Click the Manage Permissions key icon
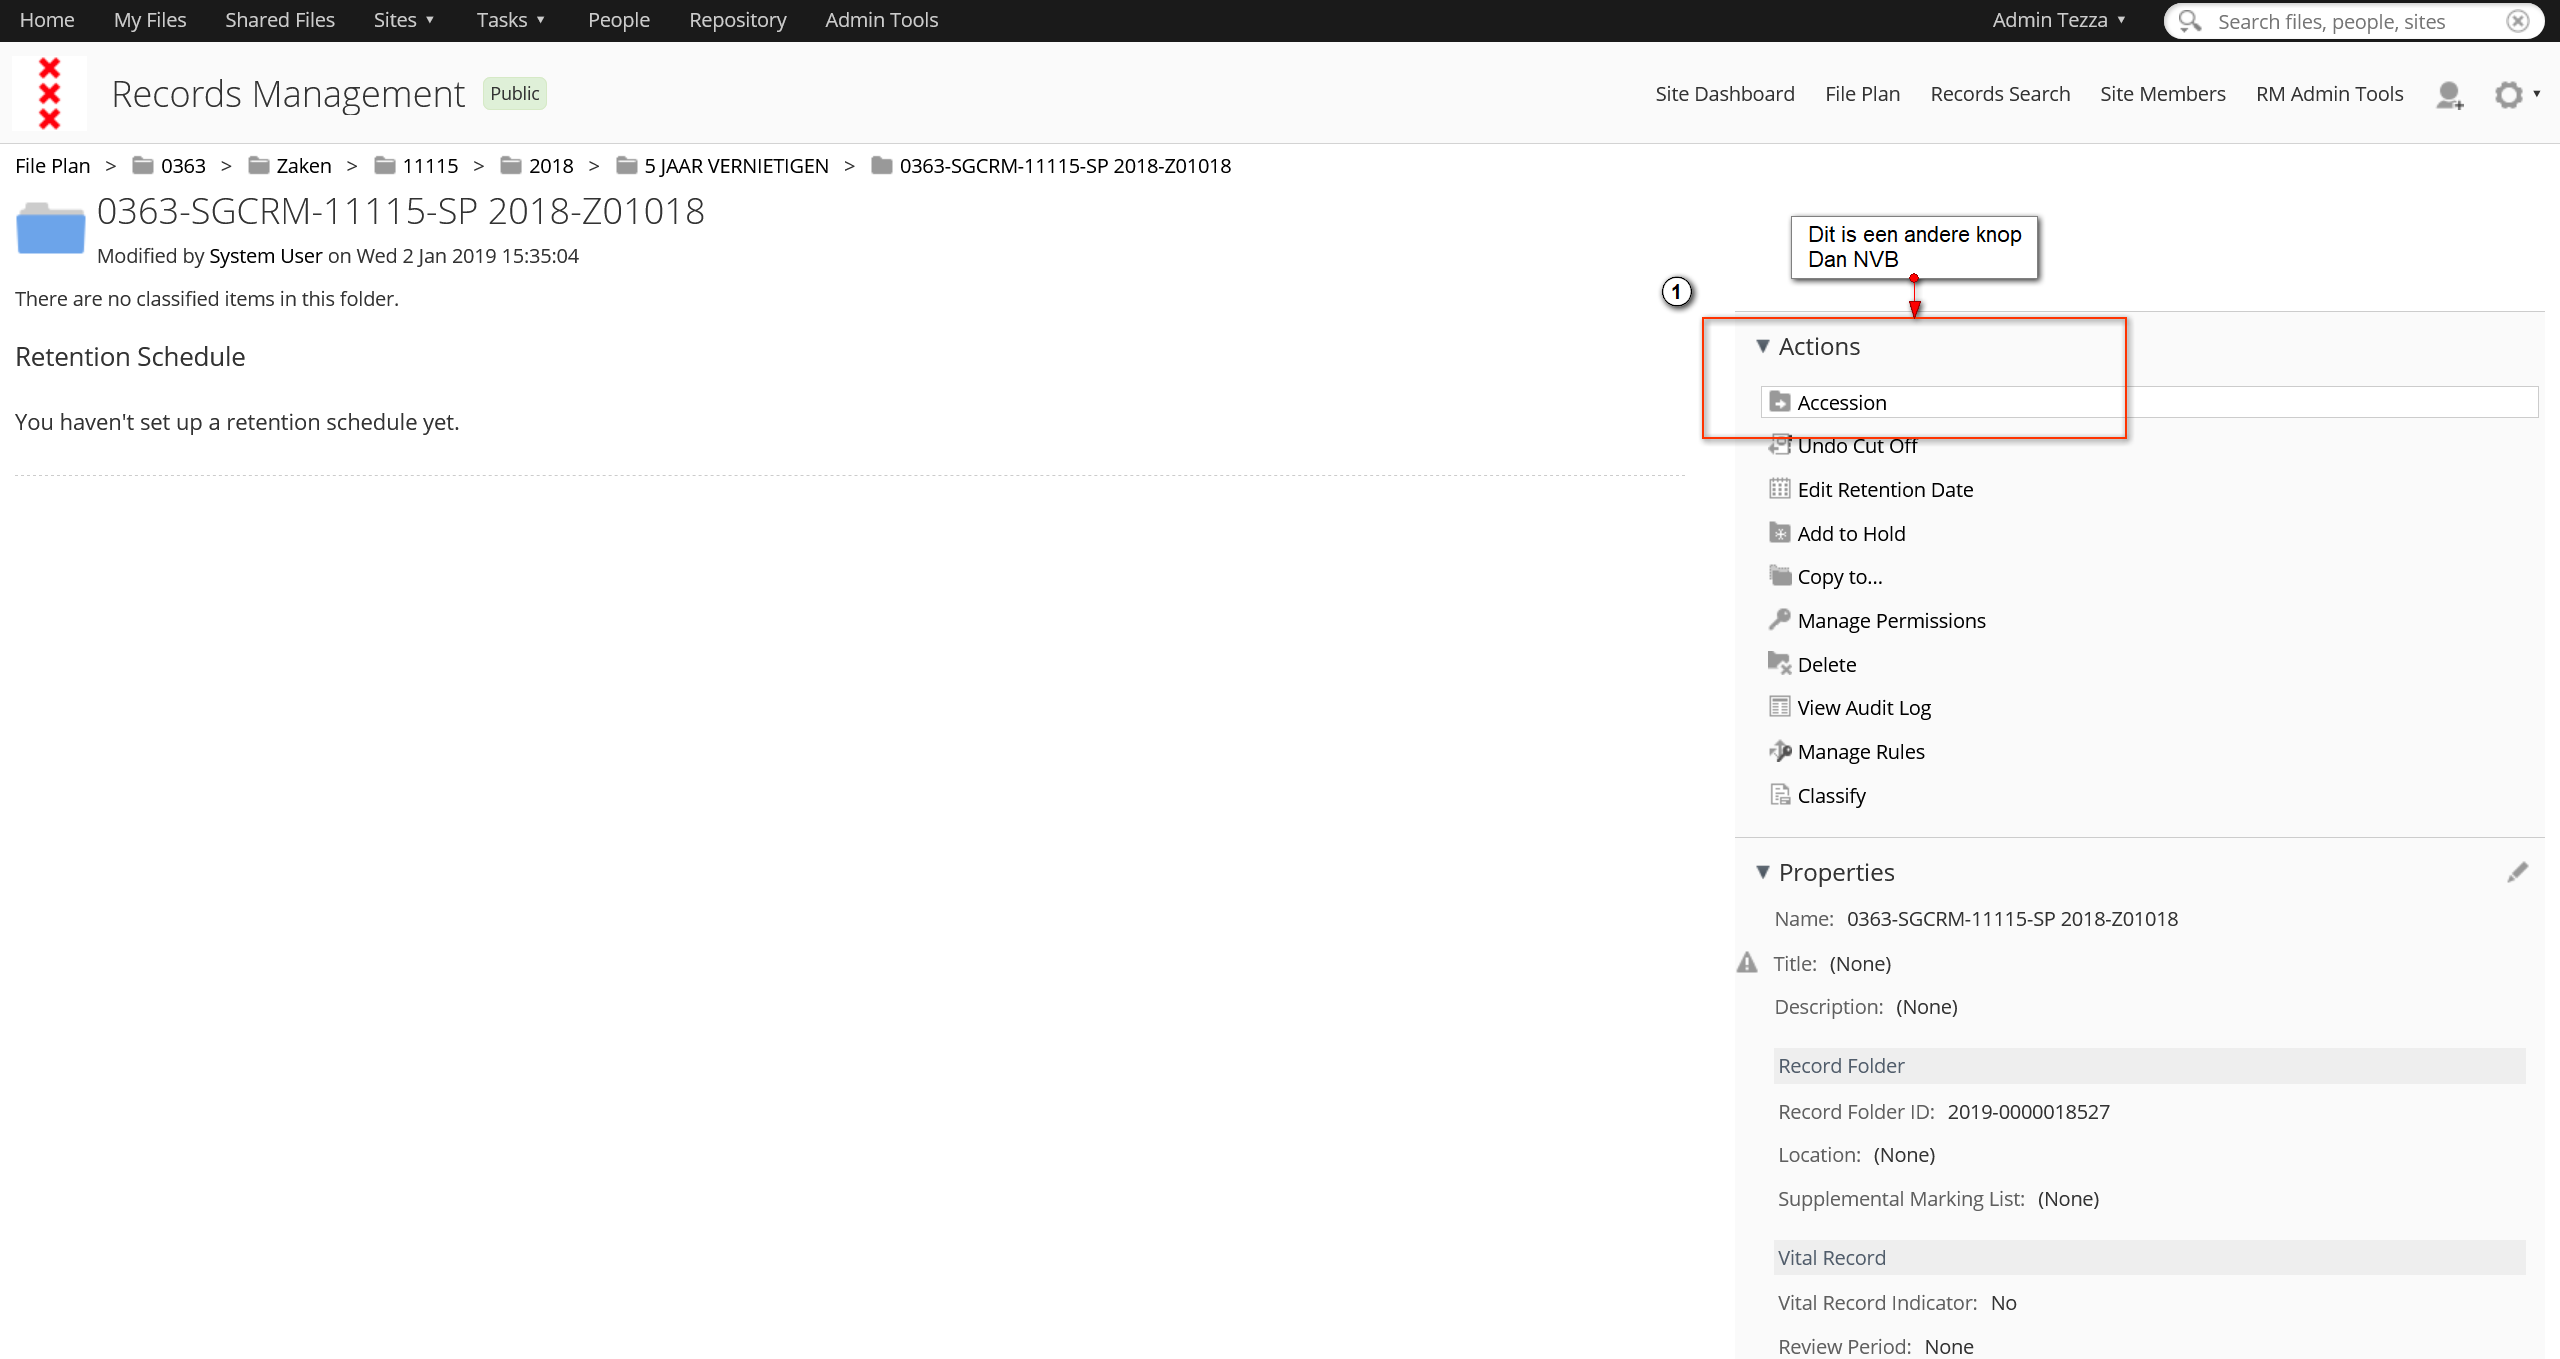The image size is (2560, 1359). [1780, 620]
